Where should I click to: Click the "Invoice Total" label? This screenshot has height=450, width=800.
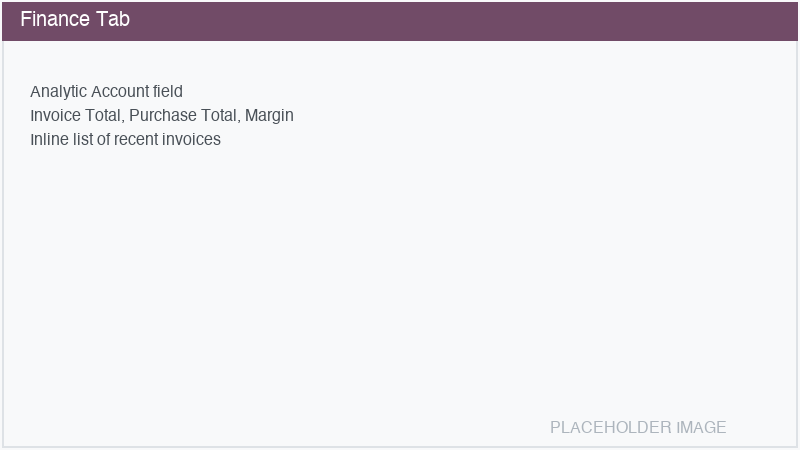click(x=76, y=116)
